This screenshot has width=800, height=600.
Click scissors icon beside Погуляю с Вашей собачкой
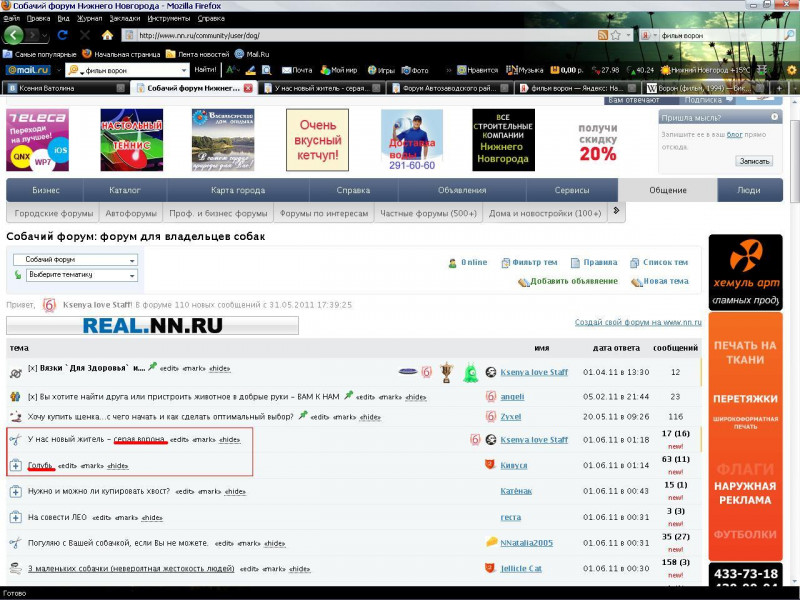[16, 543]
